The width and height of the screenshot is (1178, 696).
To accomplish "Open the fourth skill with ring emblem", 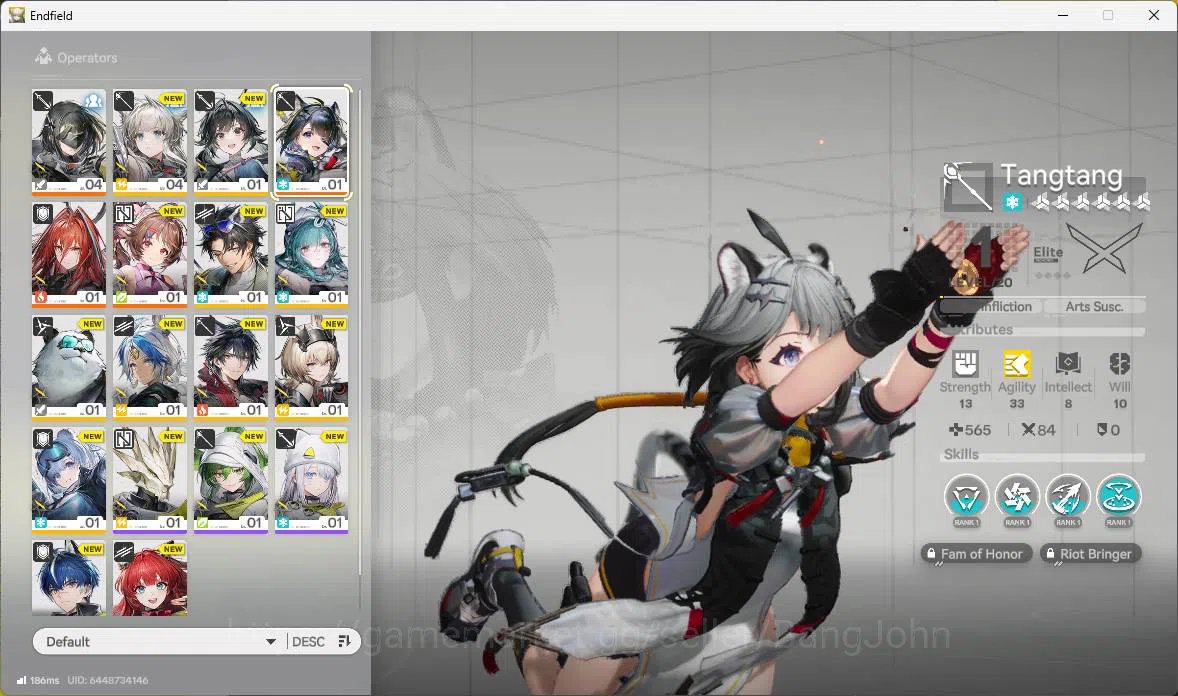I will click(x=1119, y=497).
